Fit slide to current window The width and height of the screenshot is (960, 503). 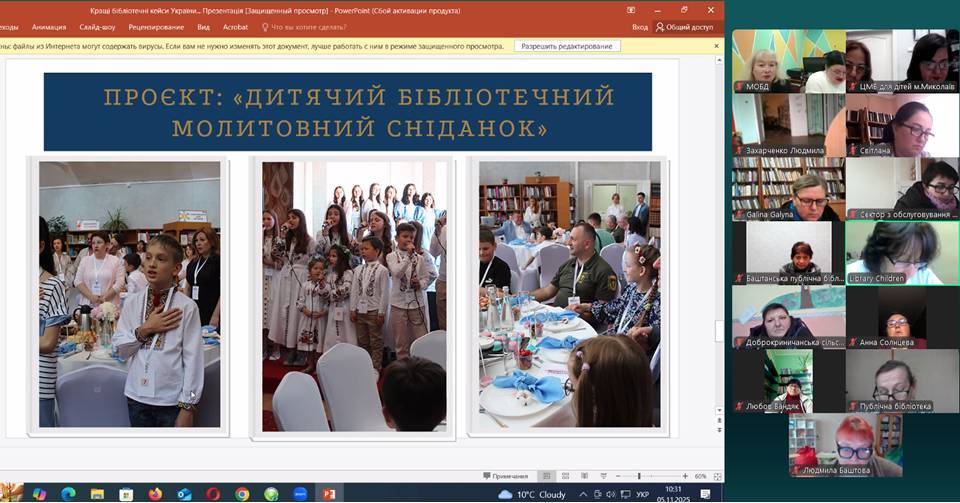[716, 476]
